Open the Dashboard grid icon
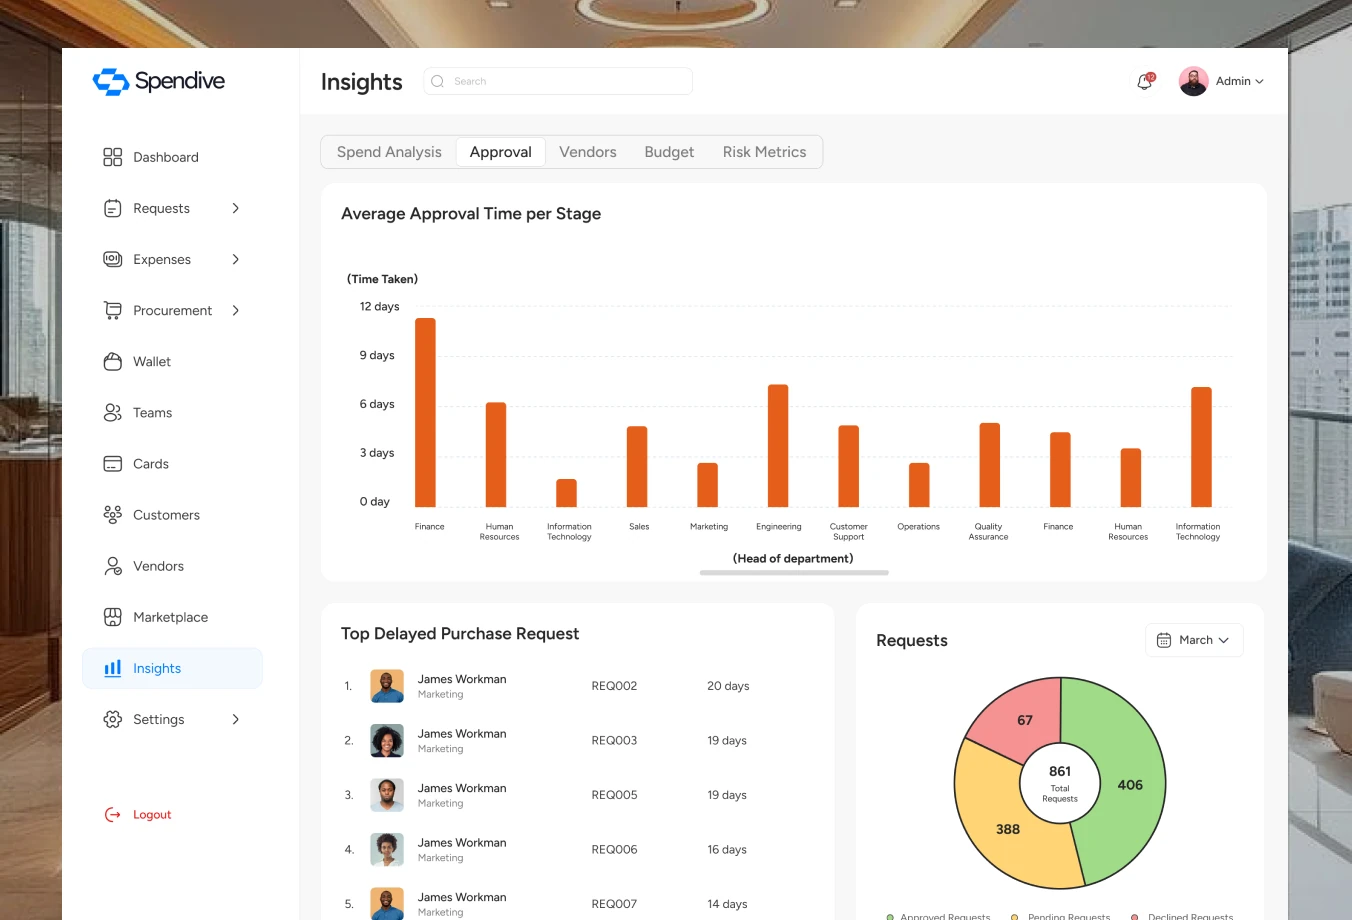This screenshot has width=1352, height=920. (x=113, y=157)
